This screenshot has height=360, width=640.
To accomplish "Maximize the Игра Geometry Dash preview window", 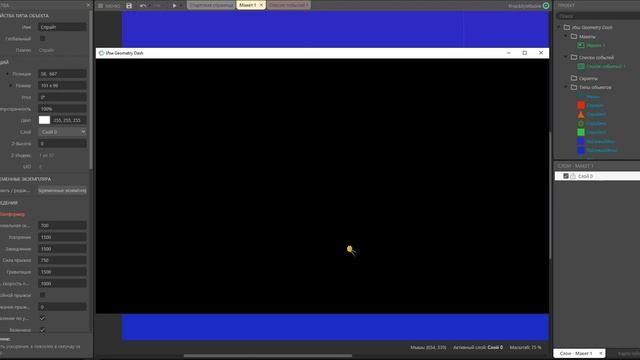I will 524,53.
